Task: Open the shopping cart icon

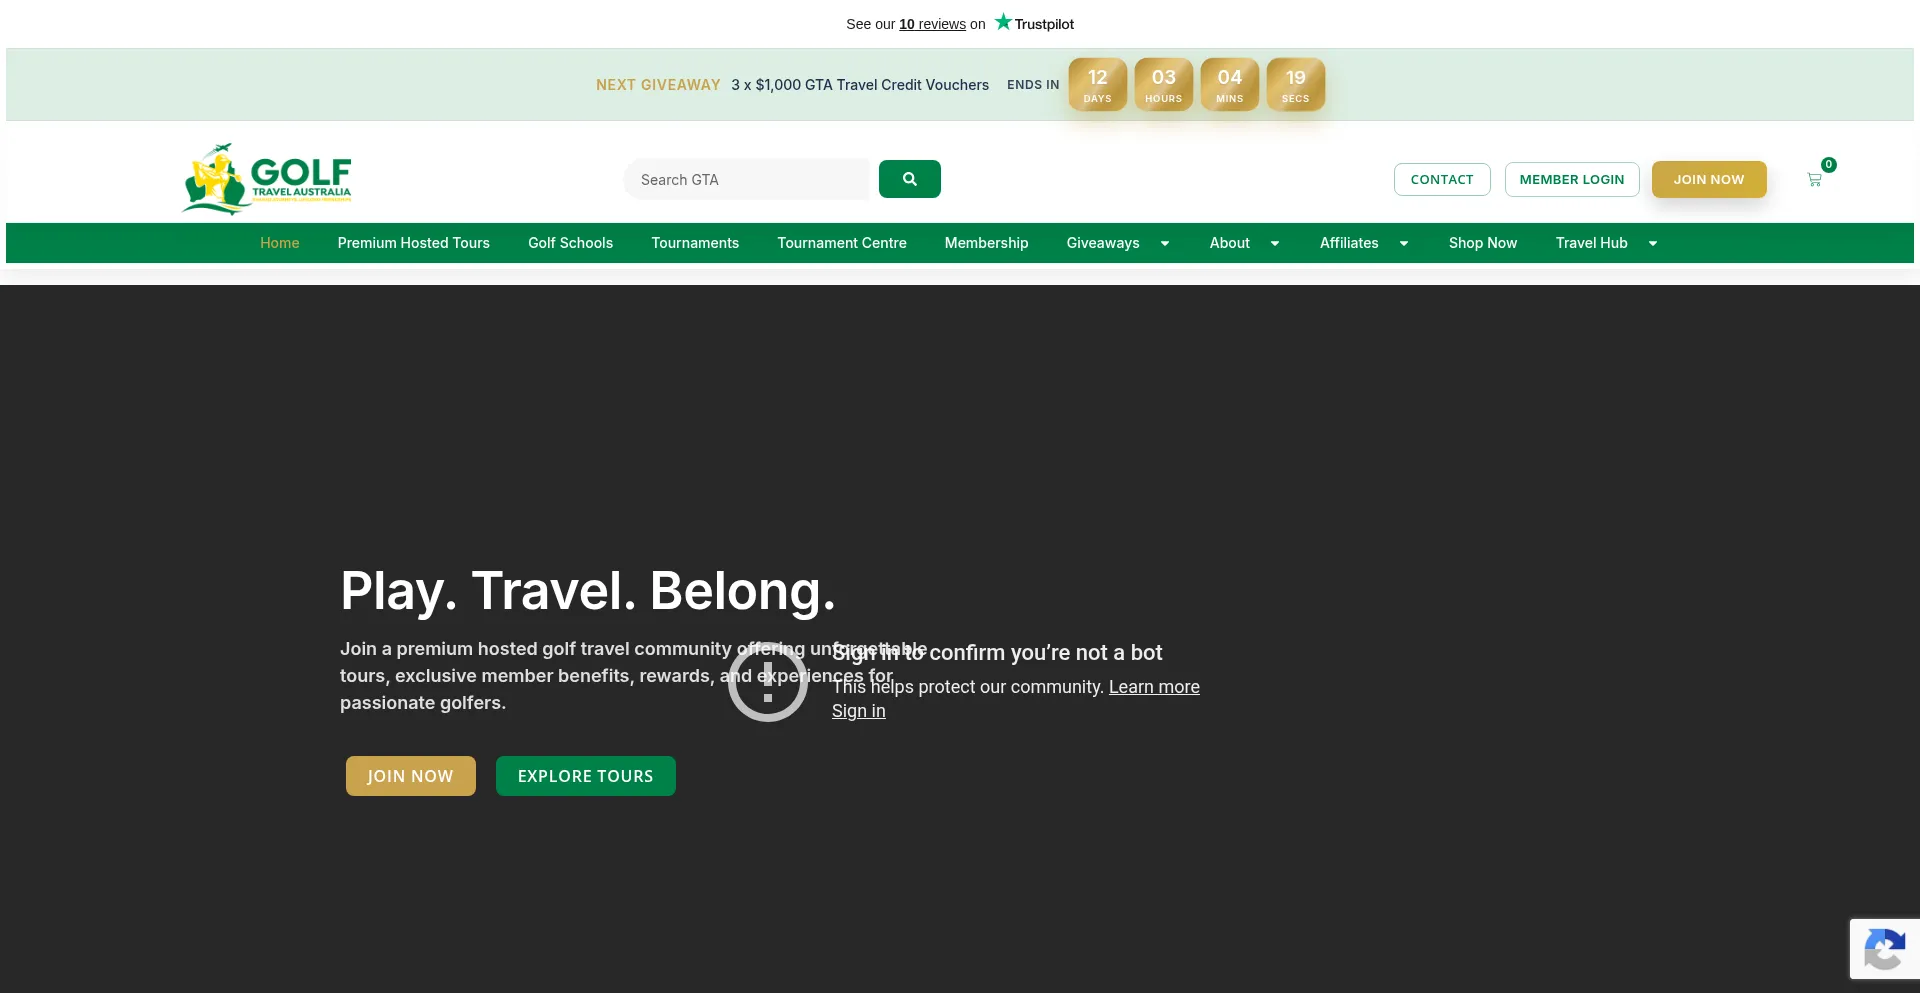Action: [1814, 180]
